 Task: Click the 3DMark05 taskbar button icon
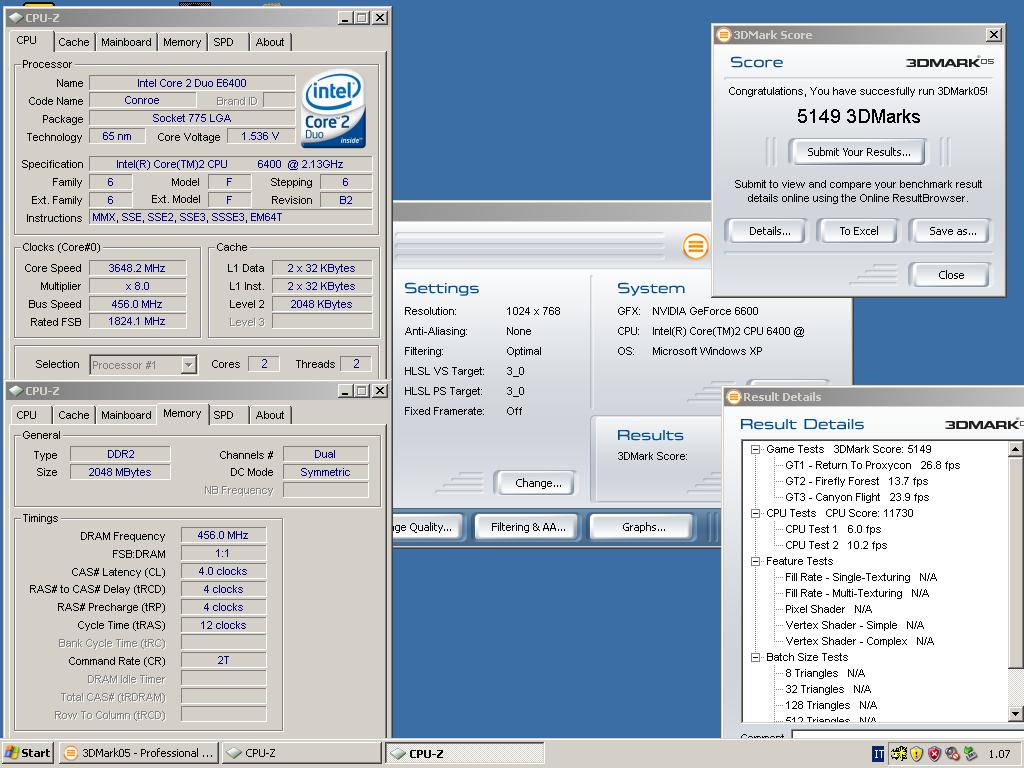tap(71, 753)
